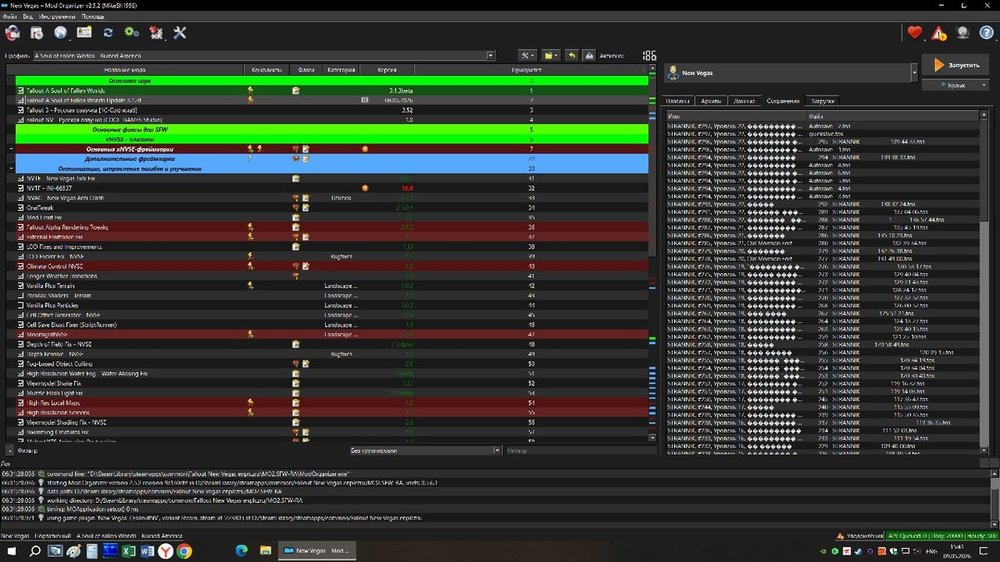The image size is (1000, 562).
Task: Open Google Chrome from the taskbar
Action: [184, 551]
